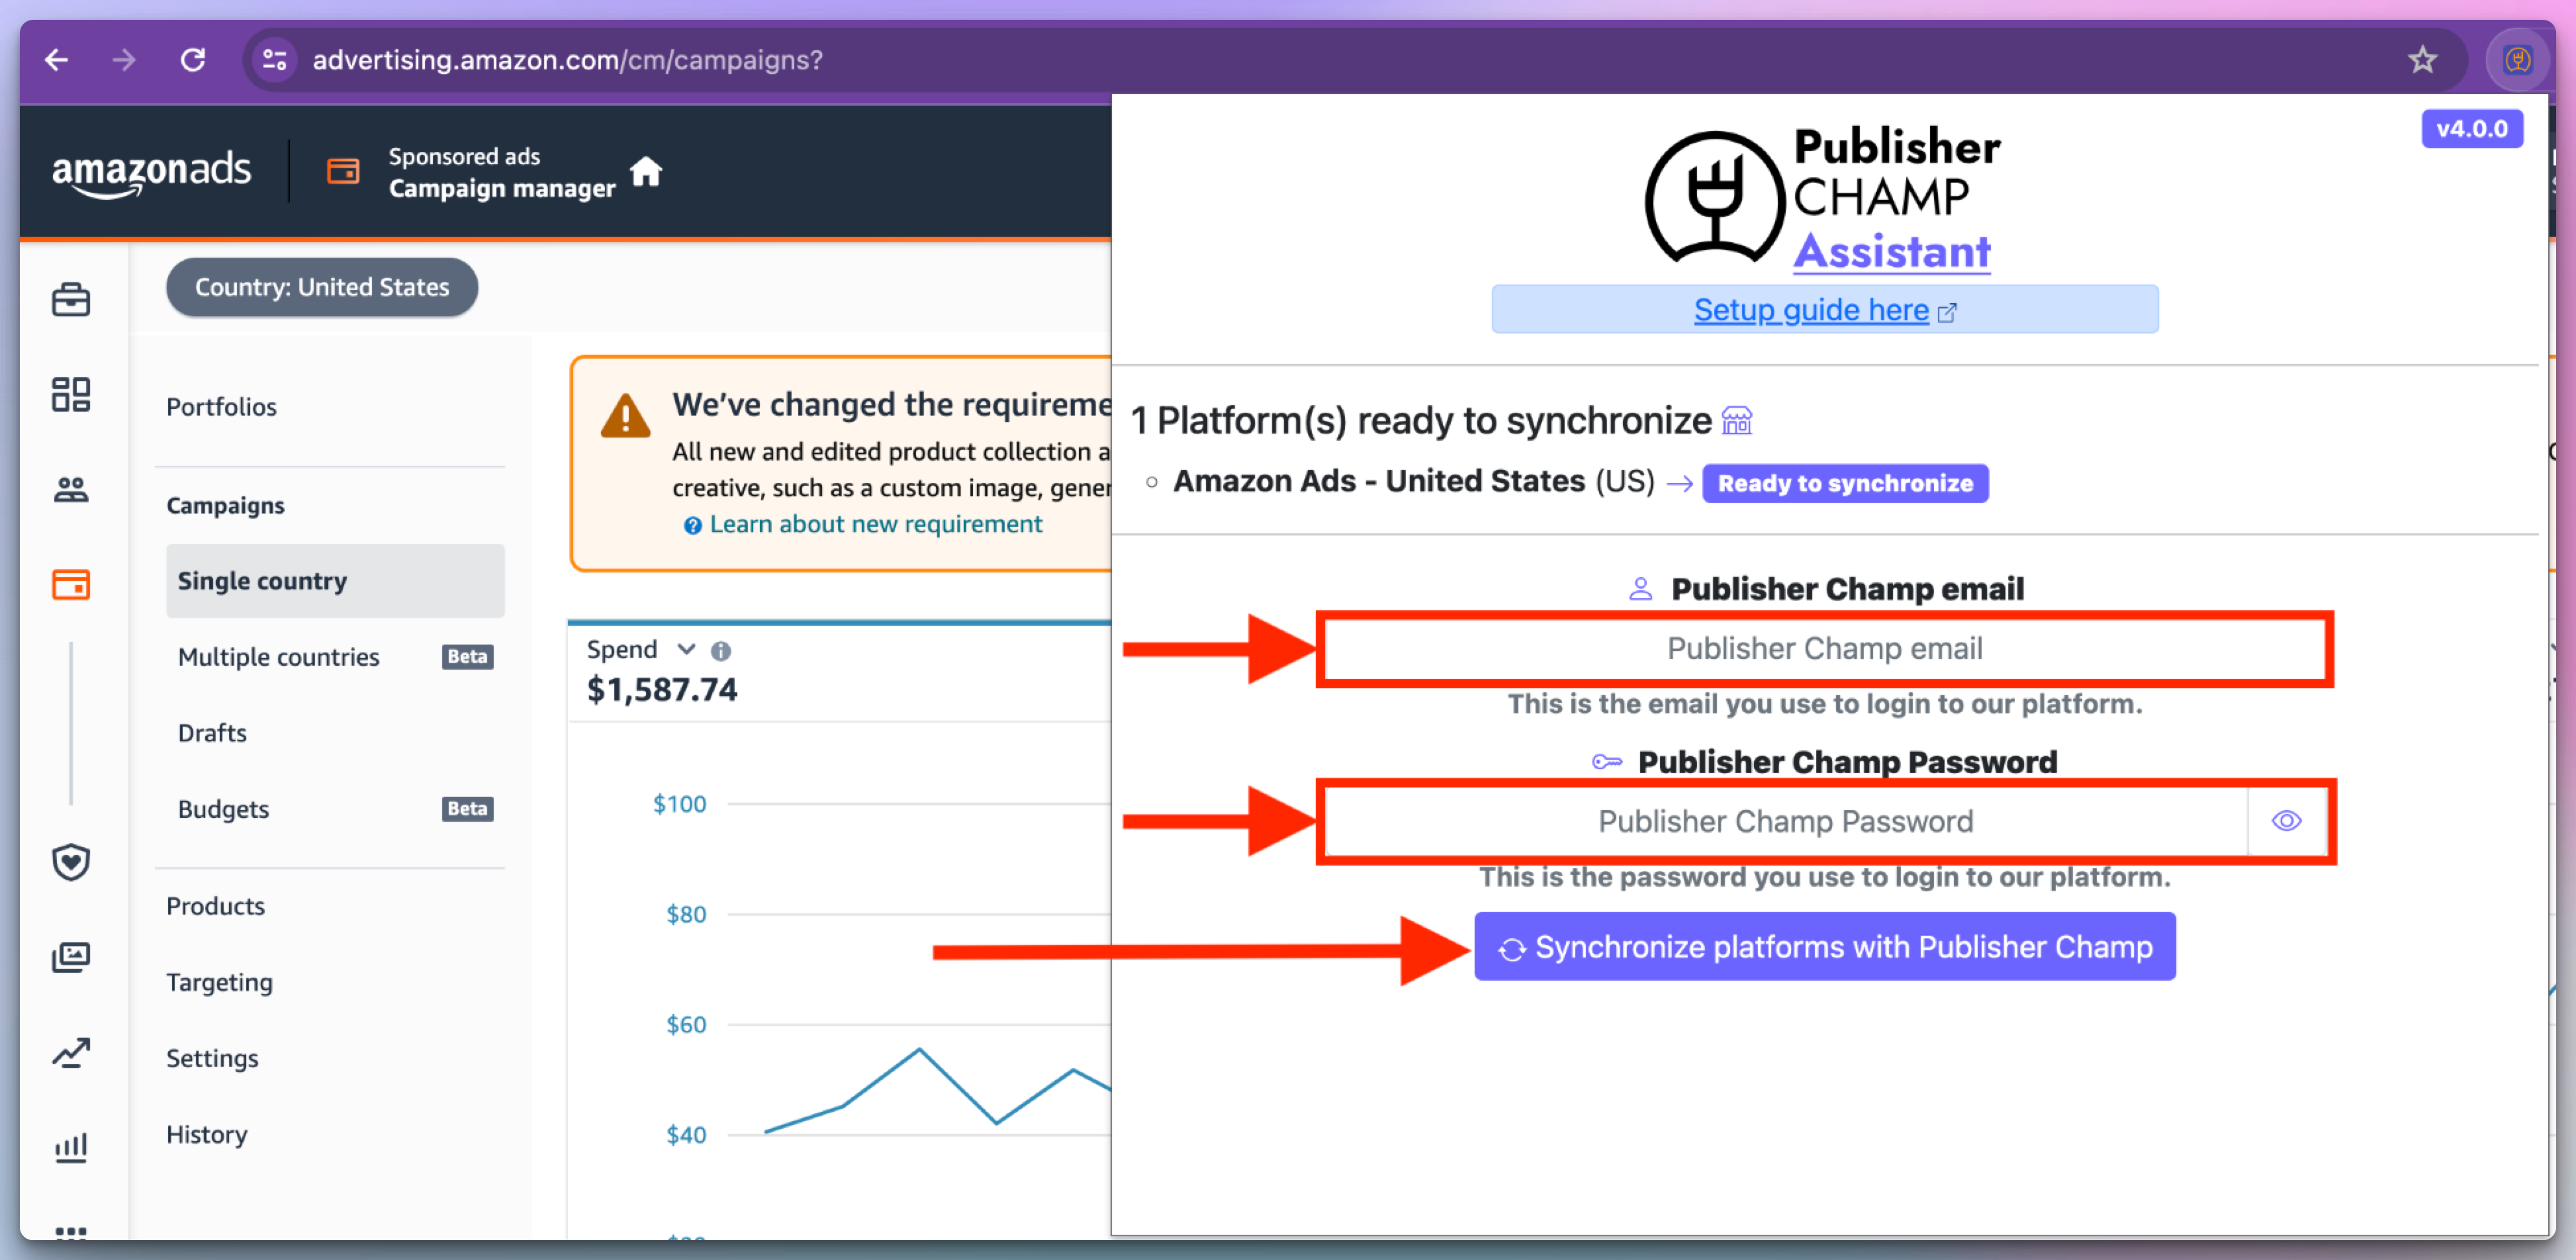Open site information icon in address bar

[x=275, y=60]
